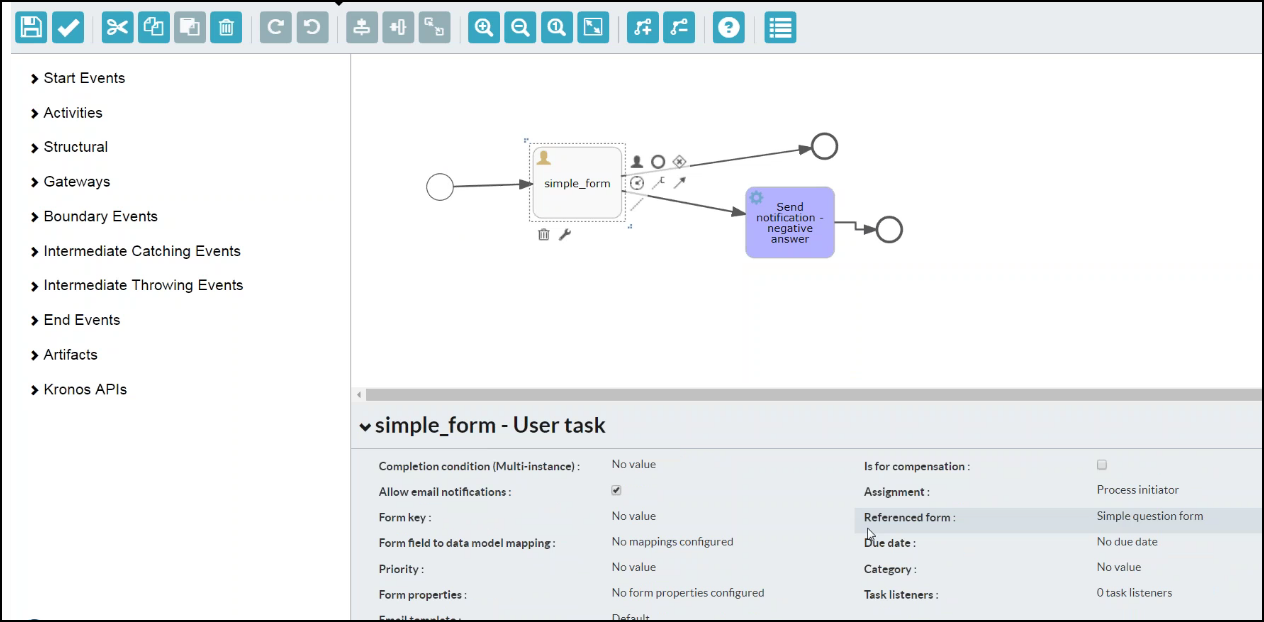Image resolution: width=1264 pixels, height=622 pixels.
Task: Align elements vertically via toolbar icon
Action: (362, 27)
